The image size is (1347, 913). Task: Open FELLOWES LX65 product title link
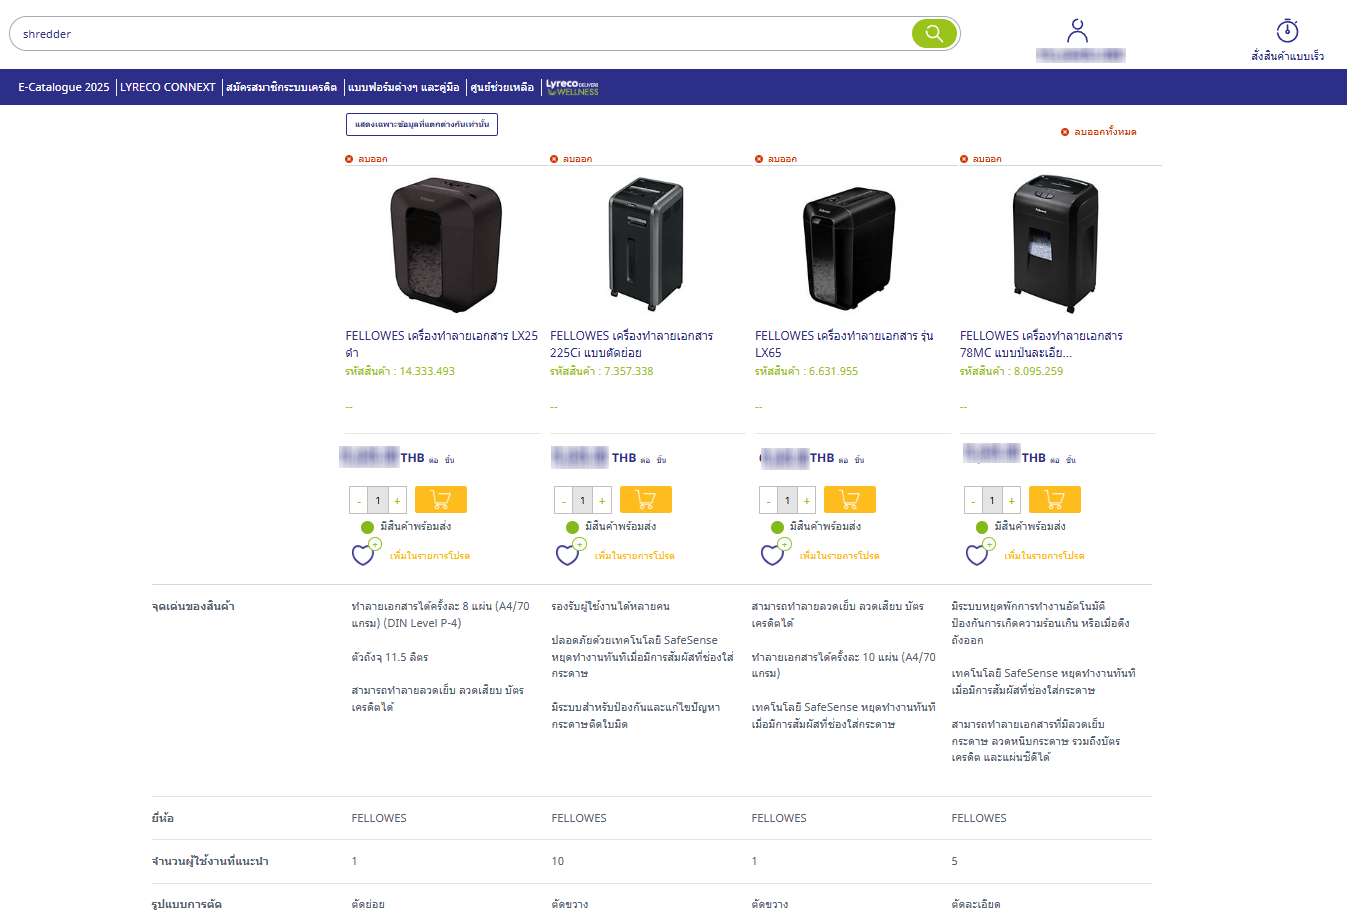click(x=845, y=344)
